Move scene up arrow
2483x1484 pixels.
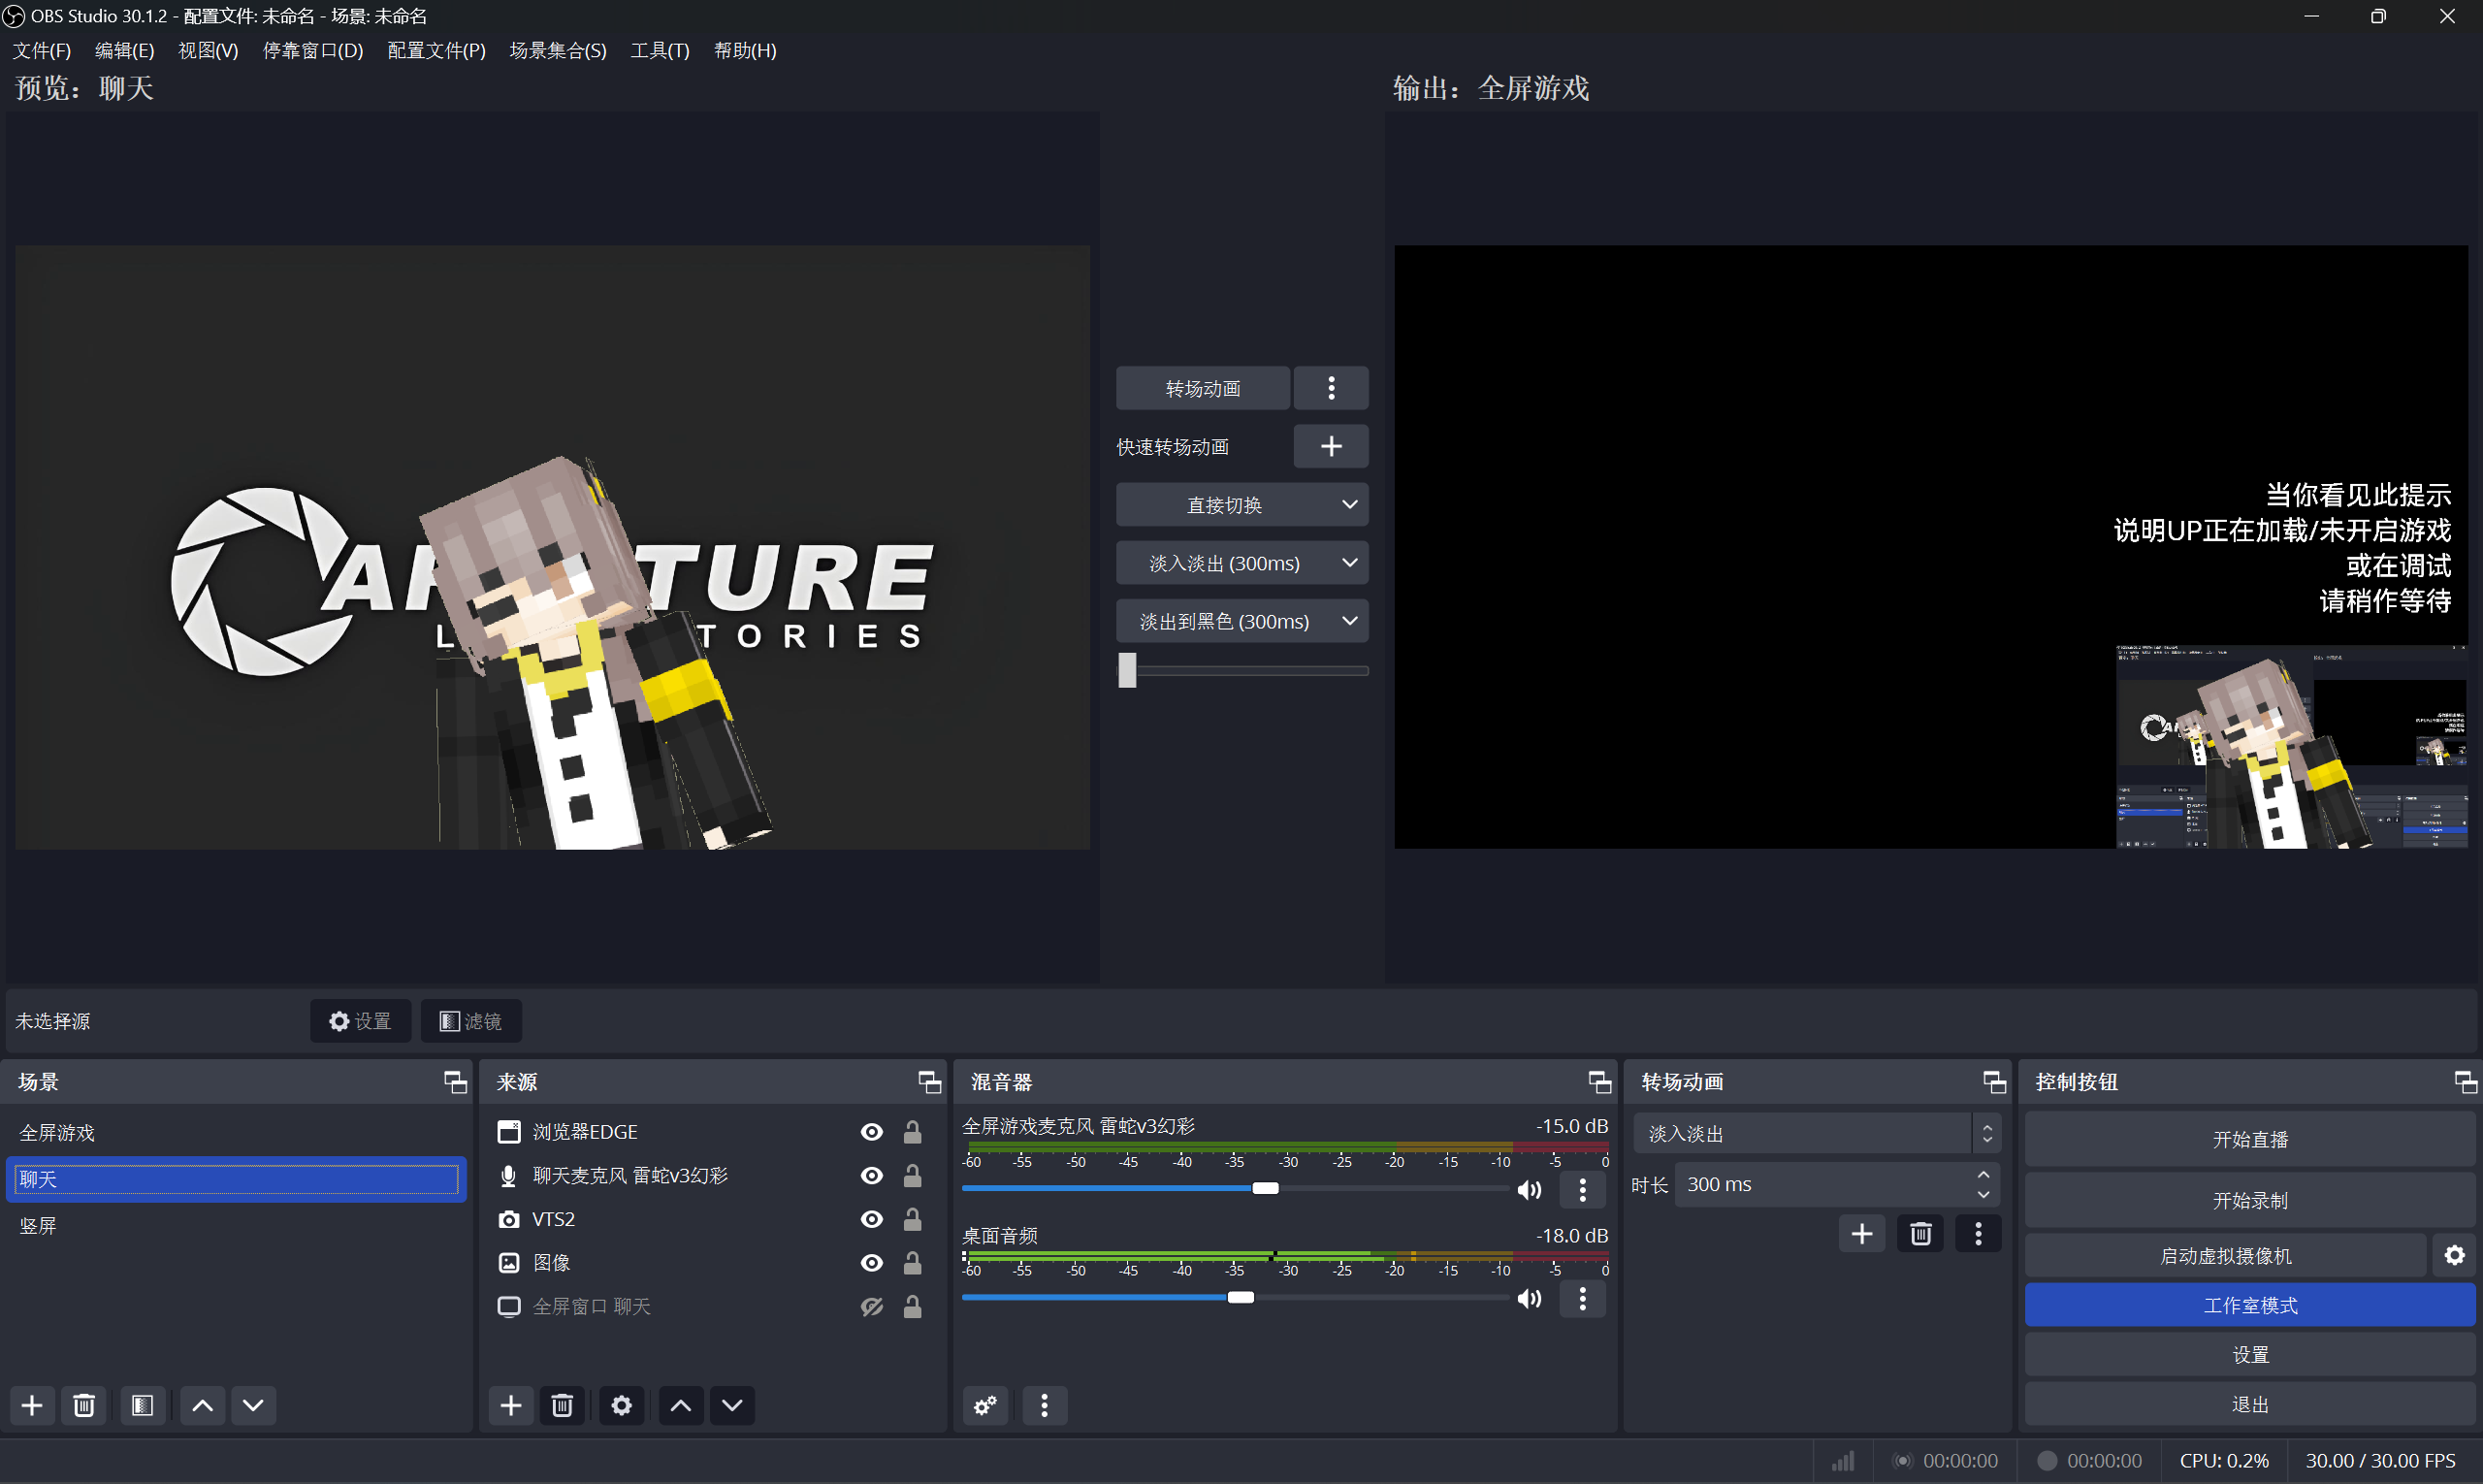coord(202,1405)
